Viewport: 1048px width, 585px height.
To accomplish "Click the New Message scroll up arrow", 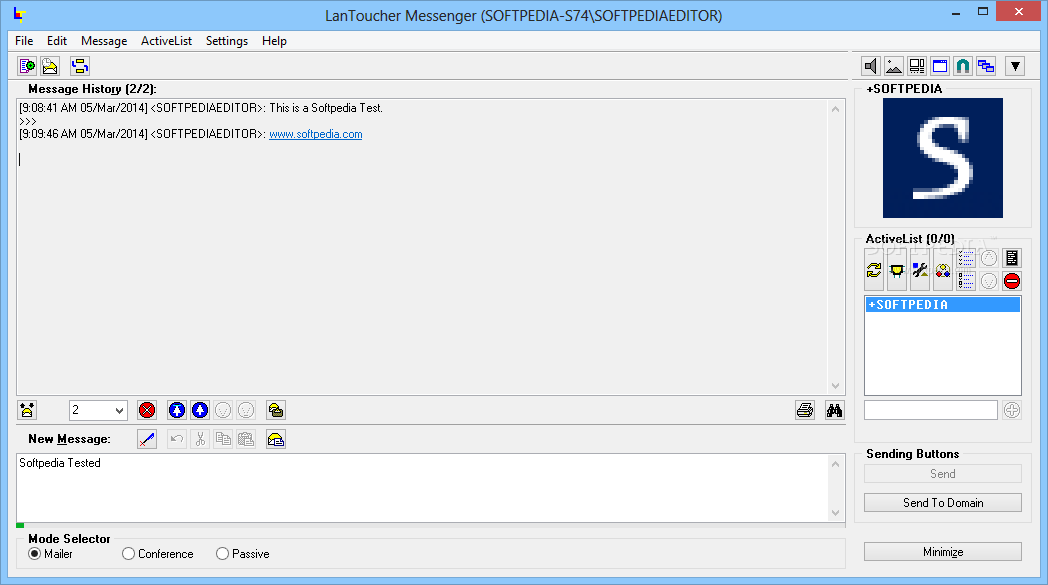I will click(x=835, y=463).
